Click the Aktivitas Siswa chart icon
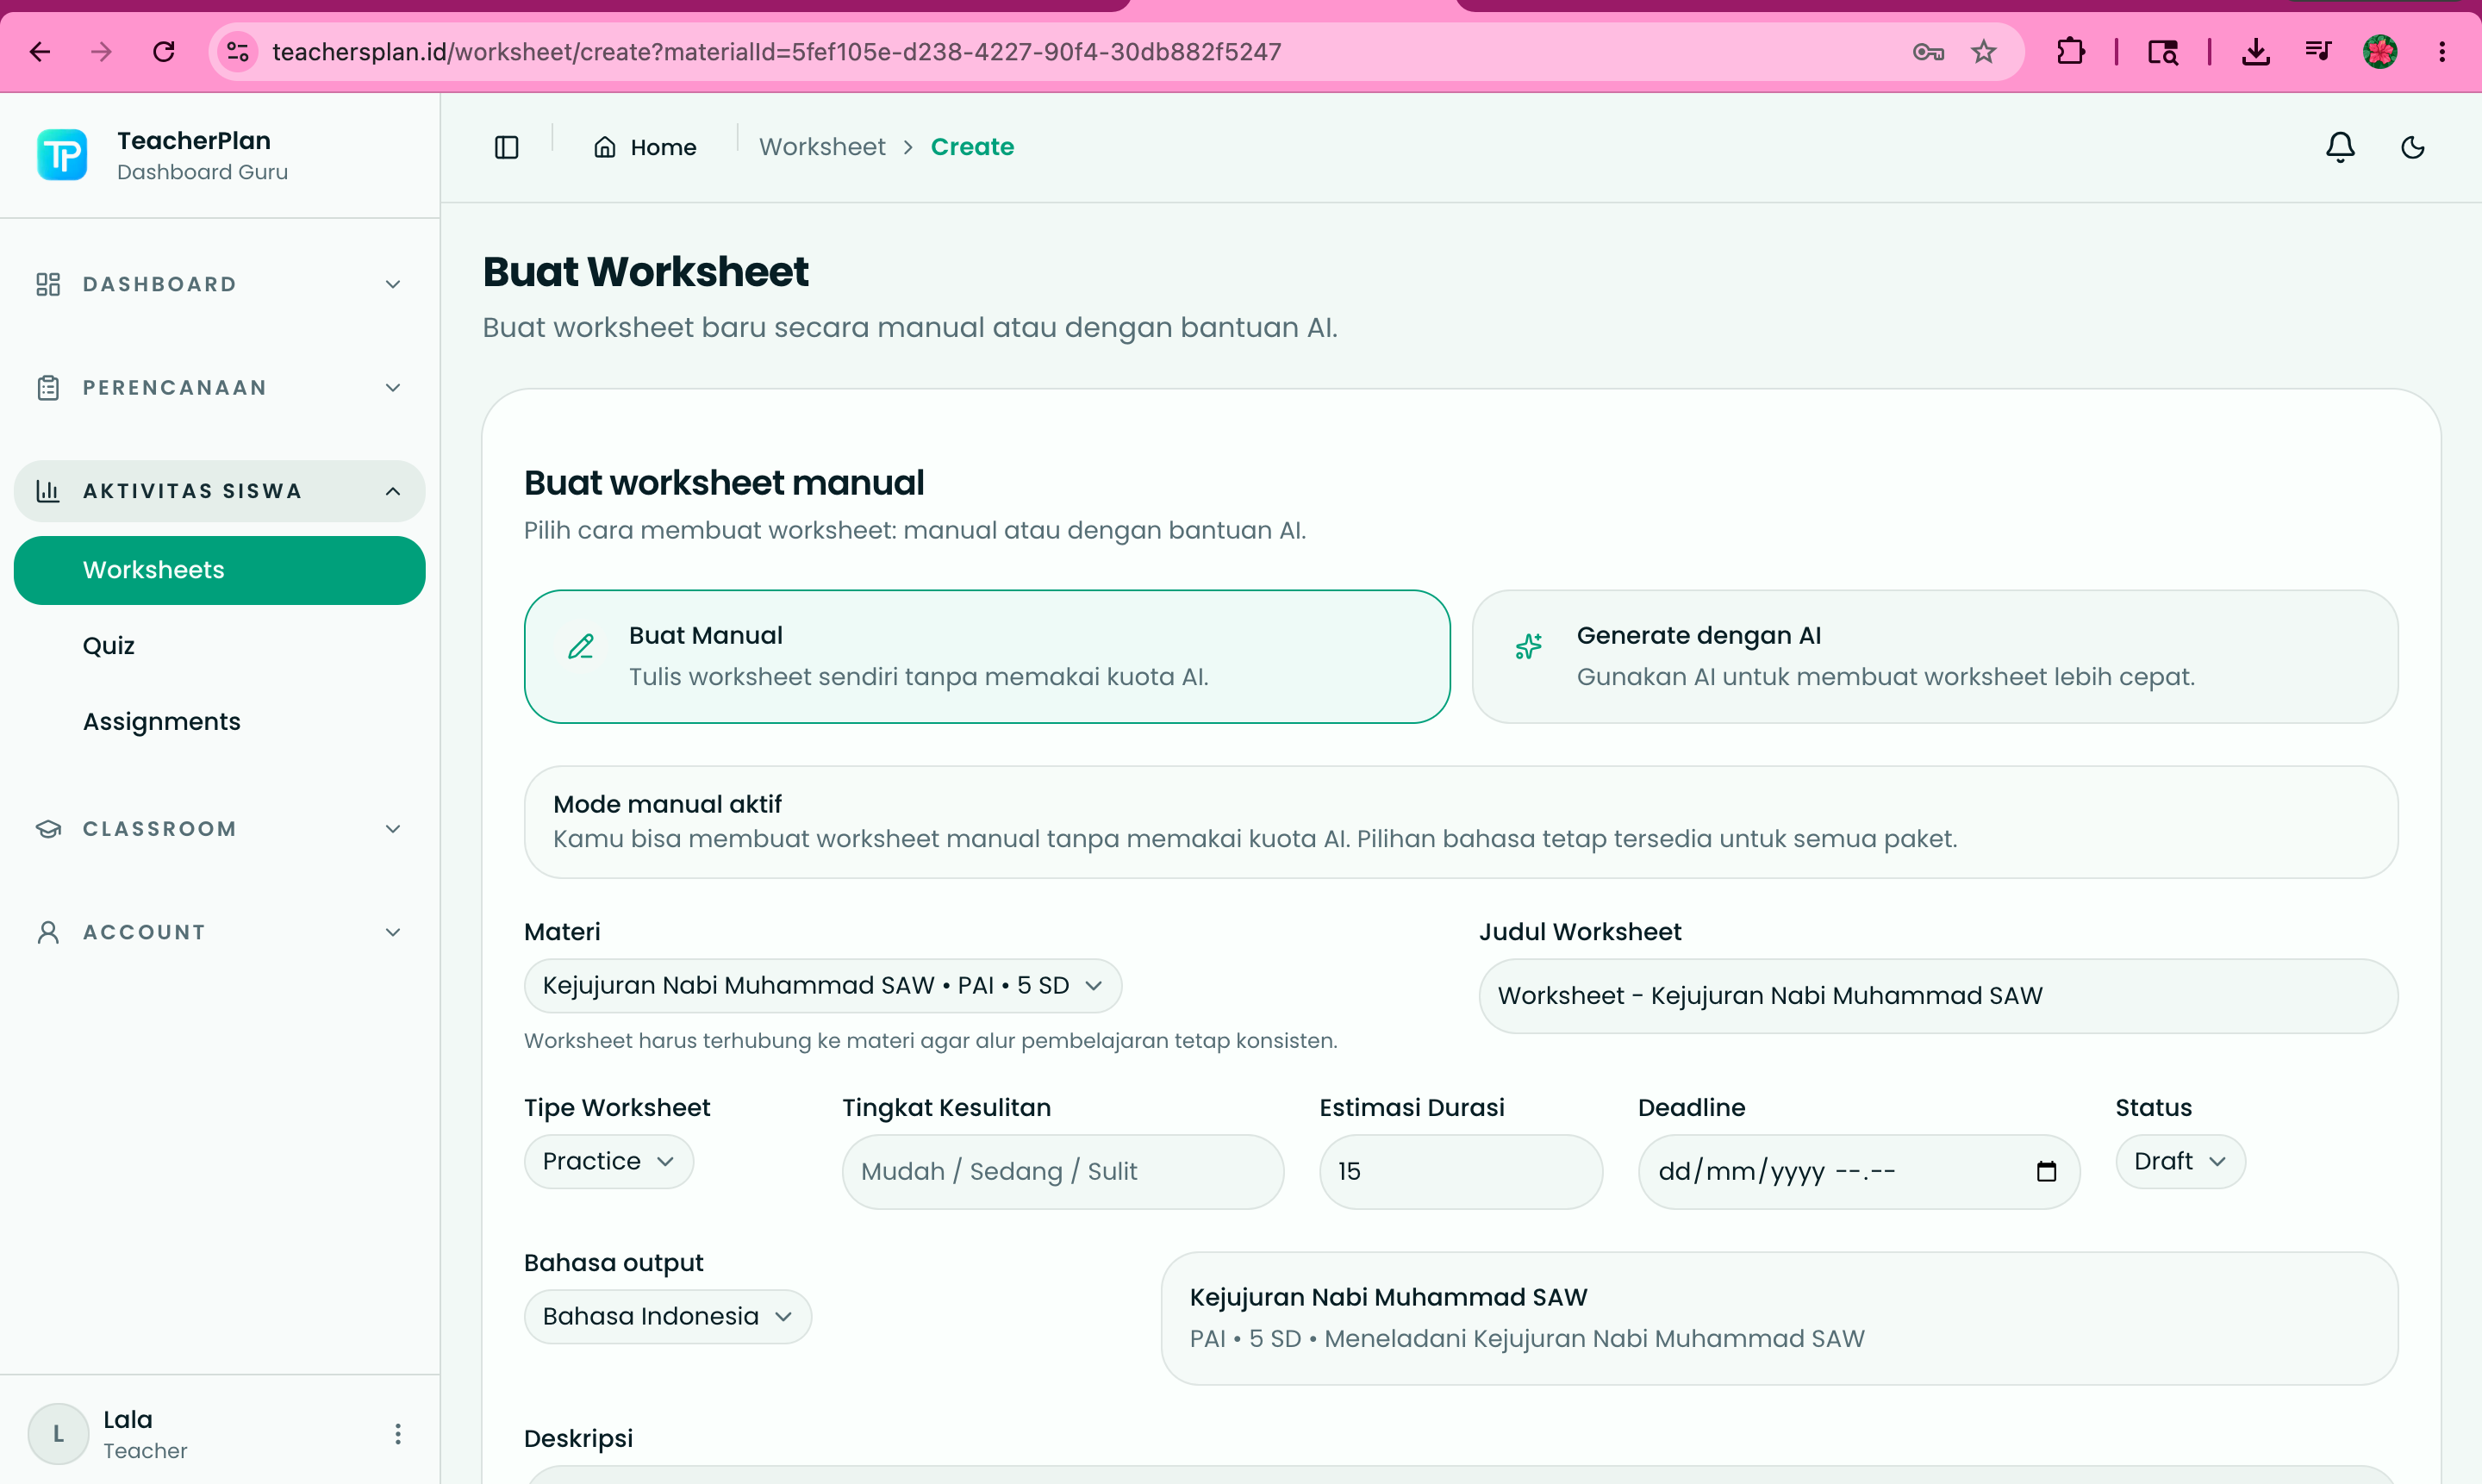 (48, 491)
